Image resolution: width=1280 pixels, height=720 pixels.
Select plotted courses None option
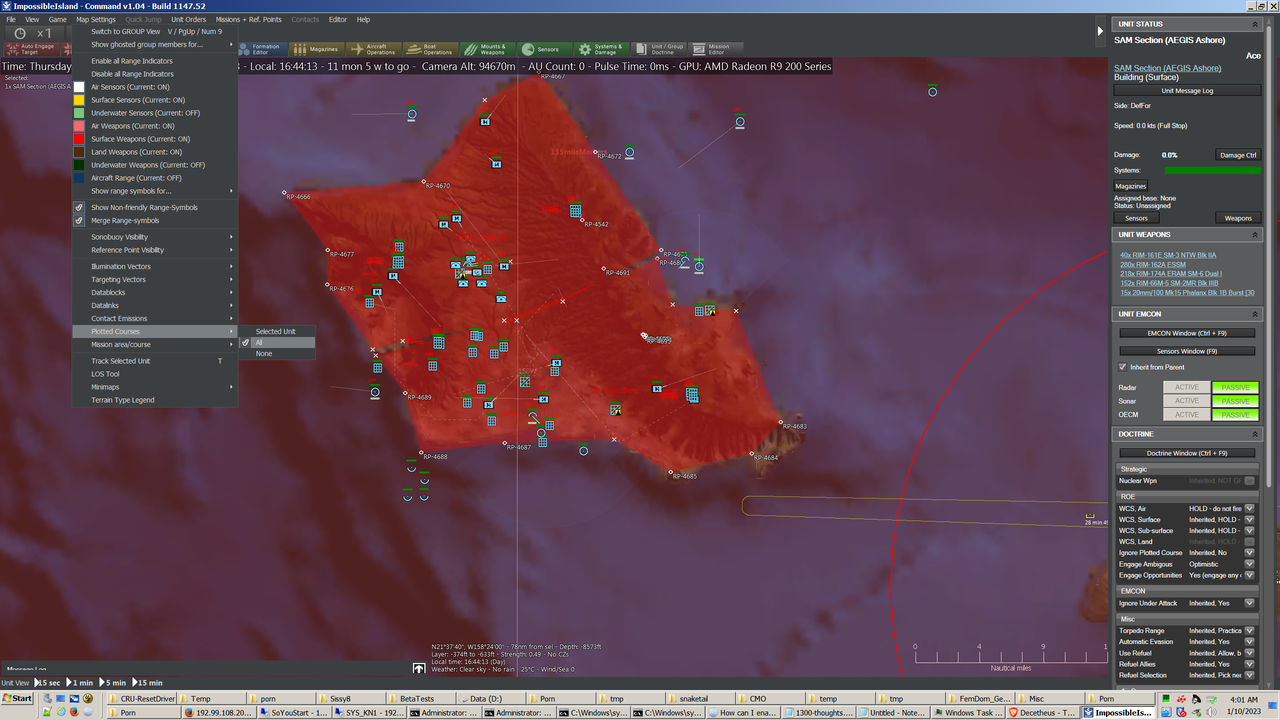click(263, 353)
